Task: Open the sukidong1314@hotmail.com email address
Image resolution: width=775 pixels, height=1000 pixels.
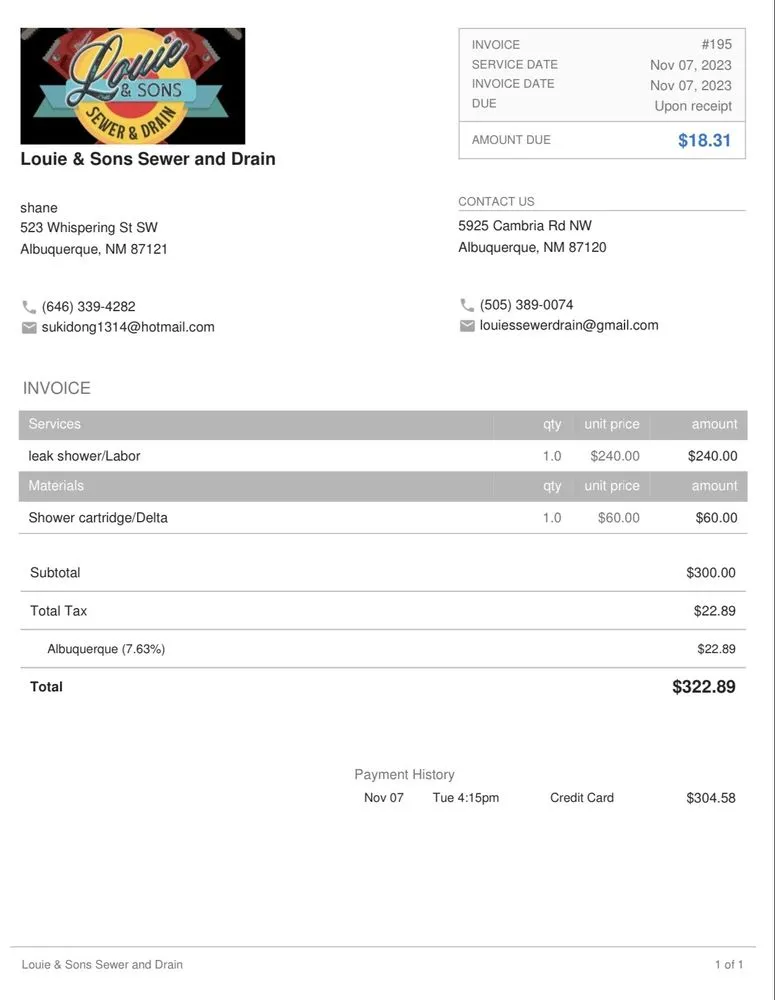Action: pos(128,327)
